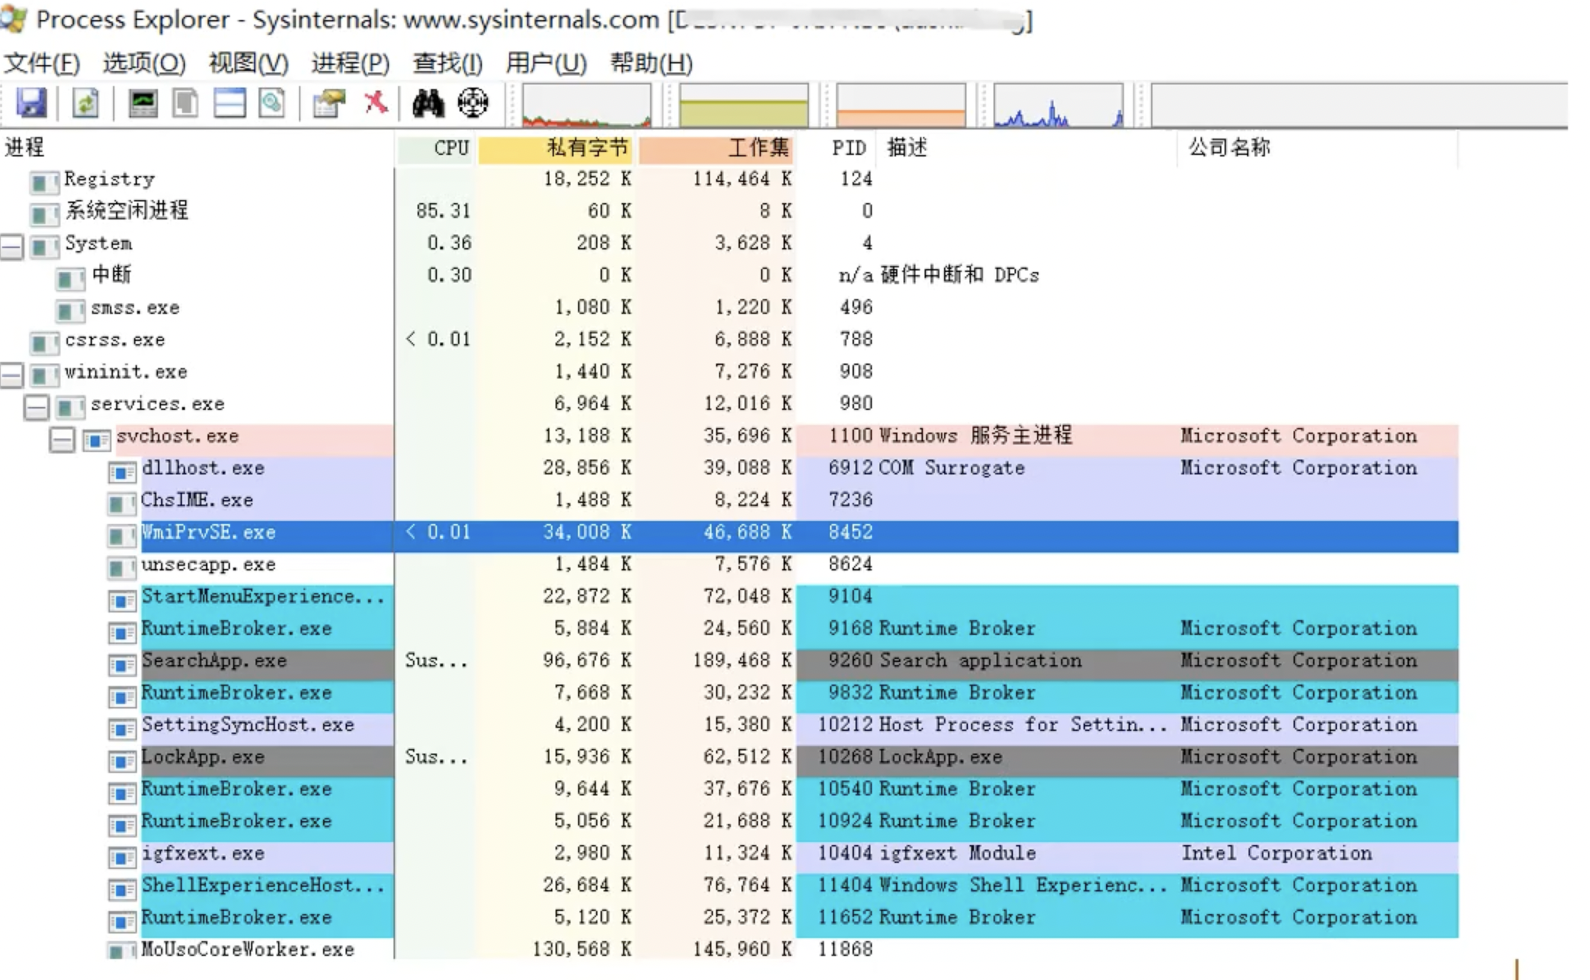
Task: Open the 查找(I) menu
Action: pyautogui.click(x=447, y=63)
